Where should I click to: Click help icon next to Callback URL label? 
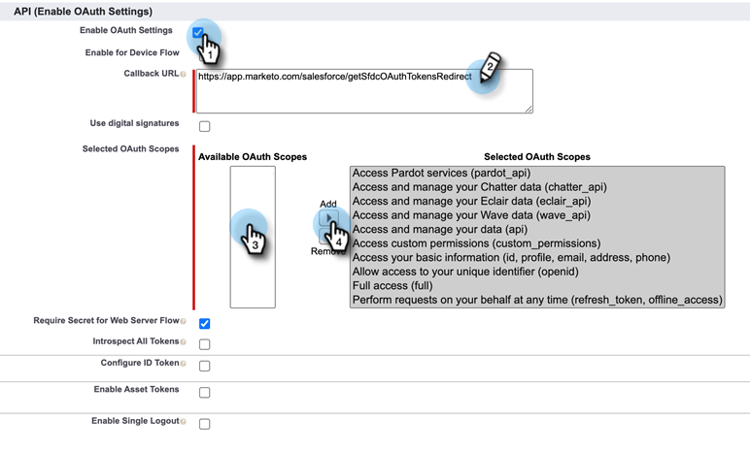point(183,74)
